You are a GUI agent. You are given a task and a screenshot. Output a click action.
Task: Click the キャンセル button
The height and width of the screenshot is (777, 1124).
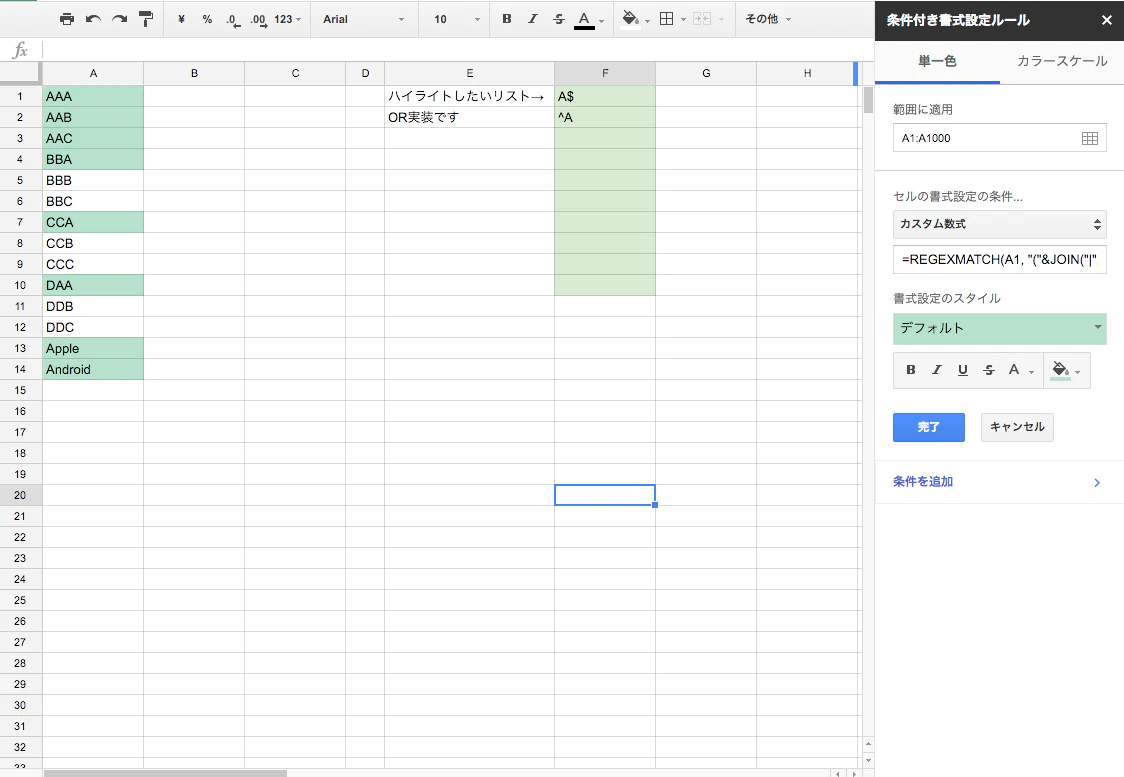pos(1017,427)
